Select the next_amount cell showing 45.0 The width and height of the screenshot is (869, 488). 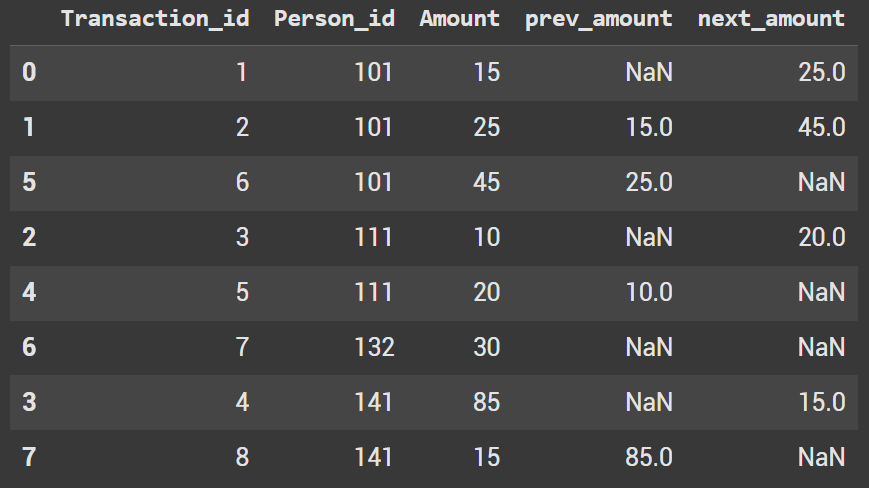[x=821, y=127]
